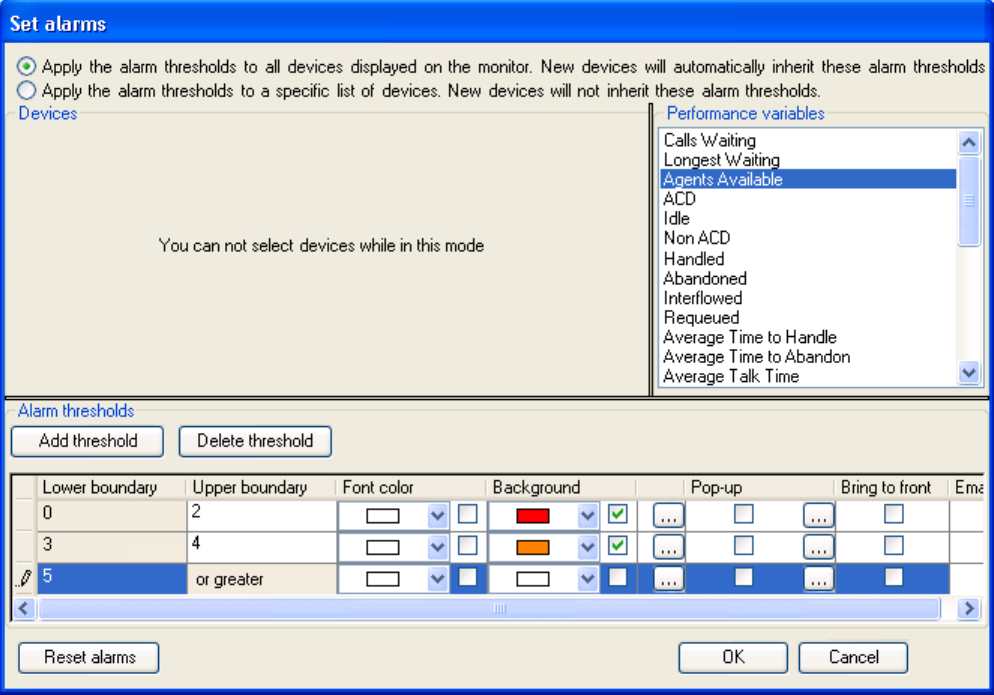The image size is (994, 695).
Task: Click upper boundary field containing 2
Action: 260,514
